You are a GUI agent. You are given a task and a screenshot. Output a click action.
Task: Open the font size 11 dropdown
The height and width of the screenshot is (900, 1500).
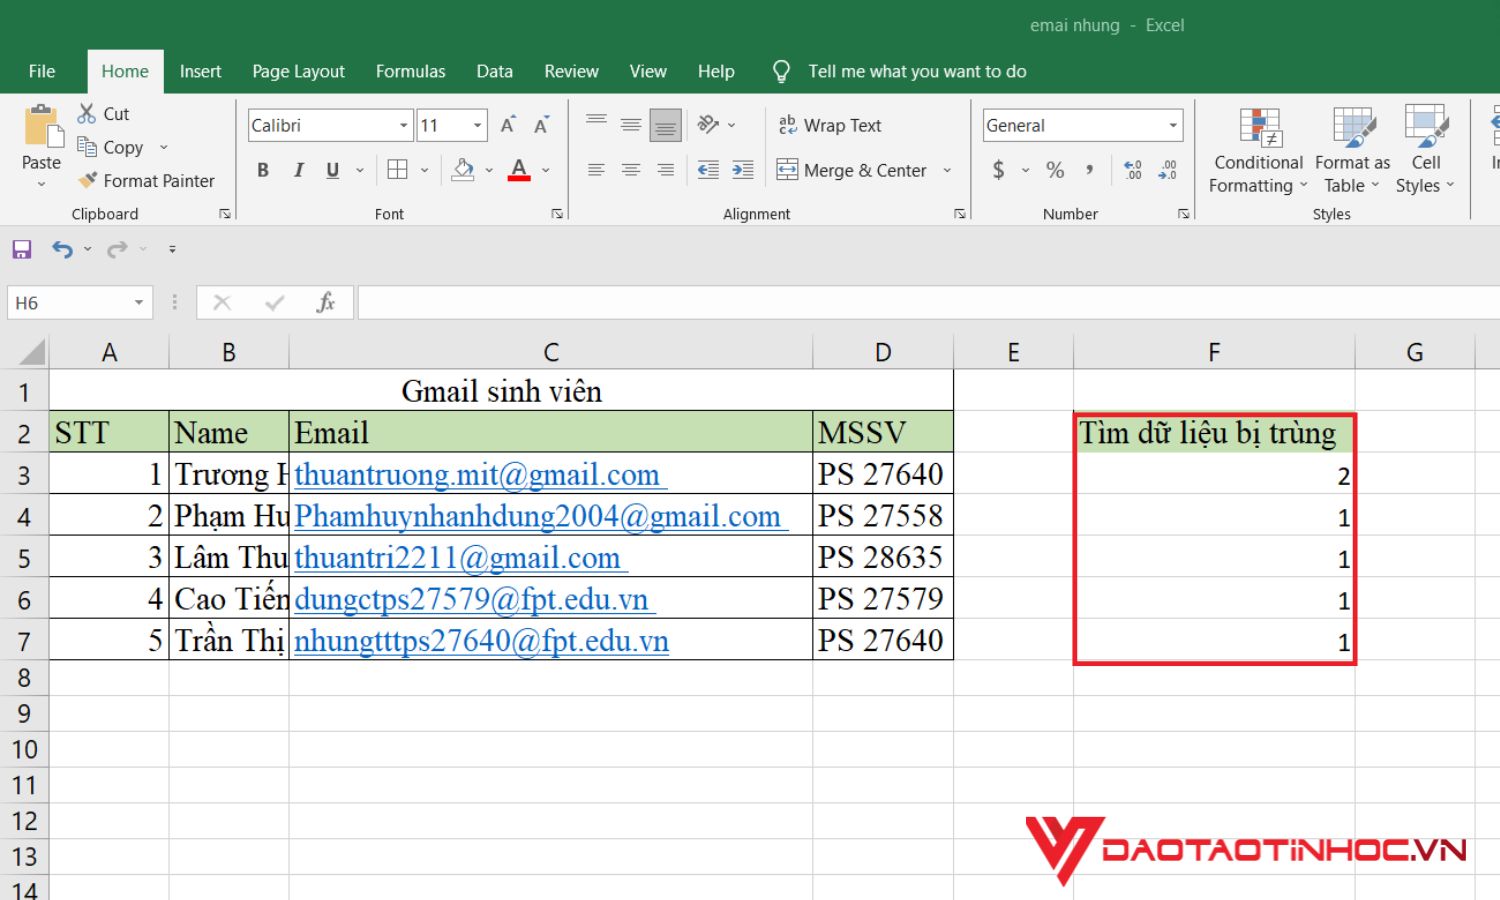tap(478, 125)
